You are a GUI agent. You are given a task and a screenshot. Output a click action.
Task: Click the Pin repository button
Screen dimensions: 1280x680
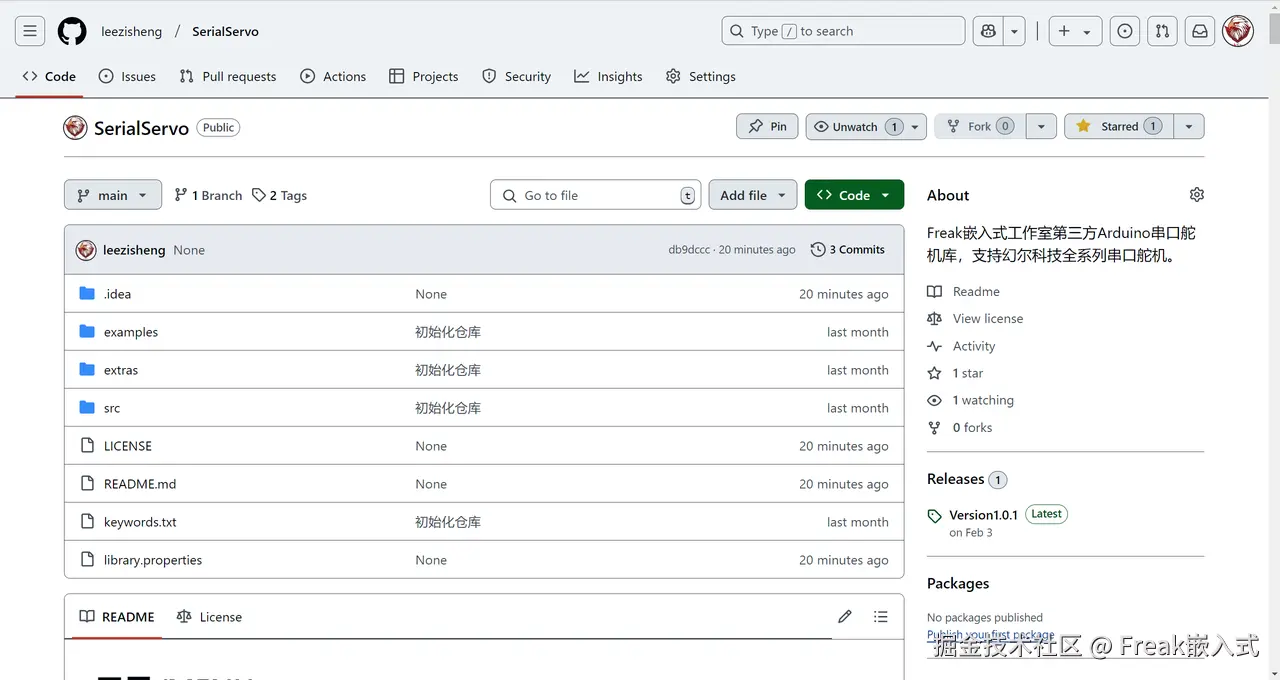(767, 127)
